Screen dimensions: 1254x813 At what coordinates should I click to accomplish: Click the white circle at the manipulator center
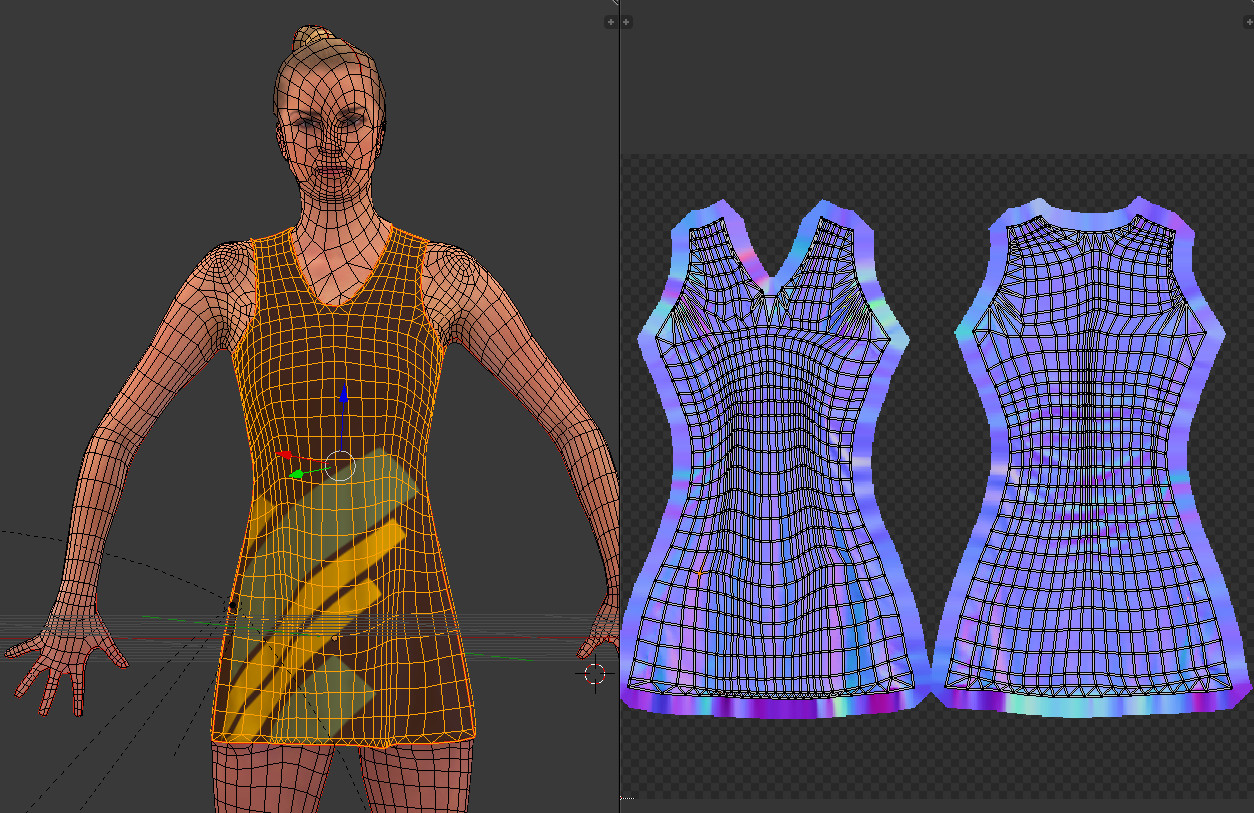click(x=341, y=465)
